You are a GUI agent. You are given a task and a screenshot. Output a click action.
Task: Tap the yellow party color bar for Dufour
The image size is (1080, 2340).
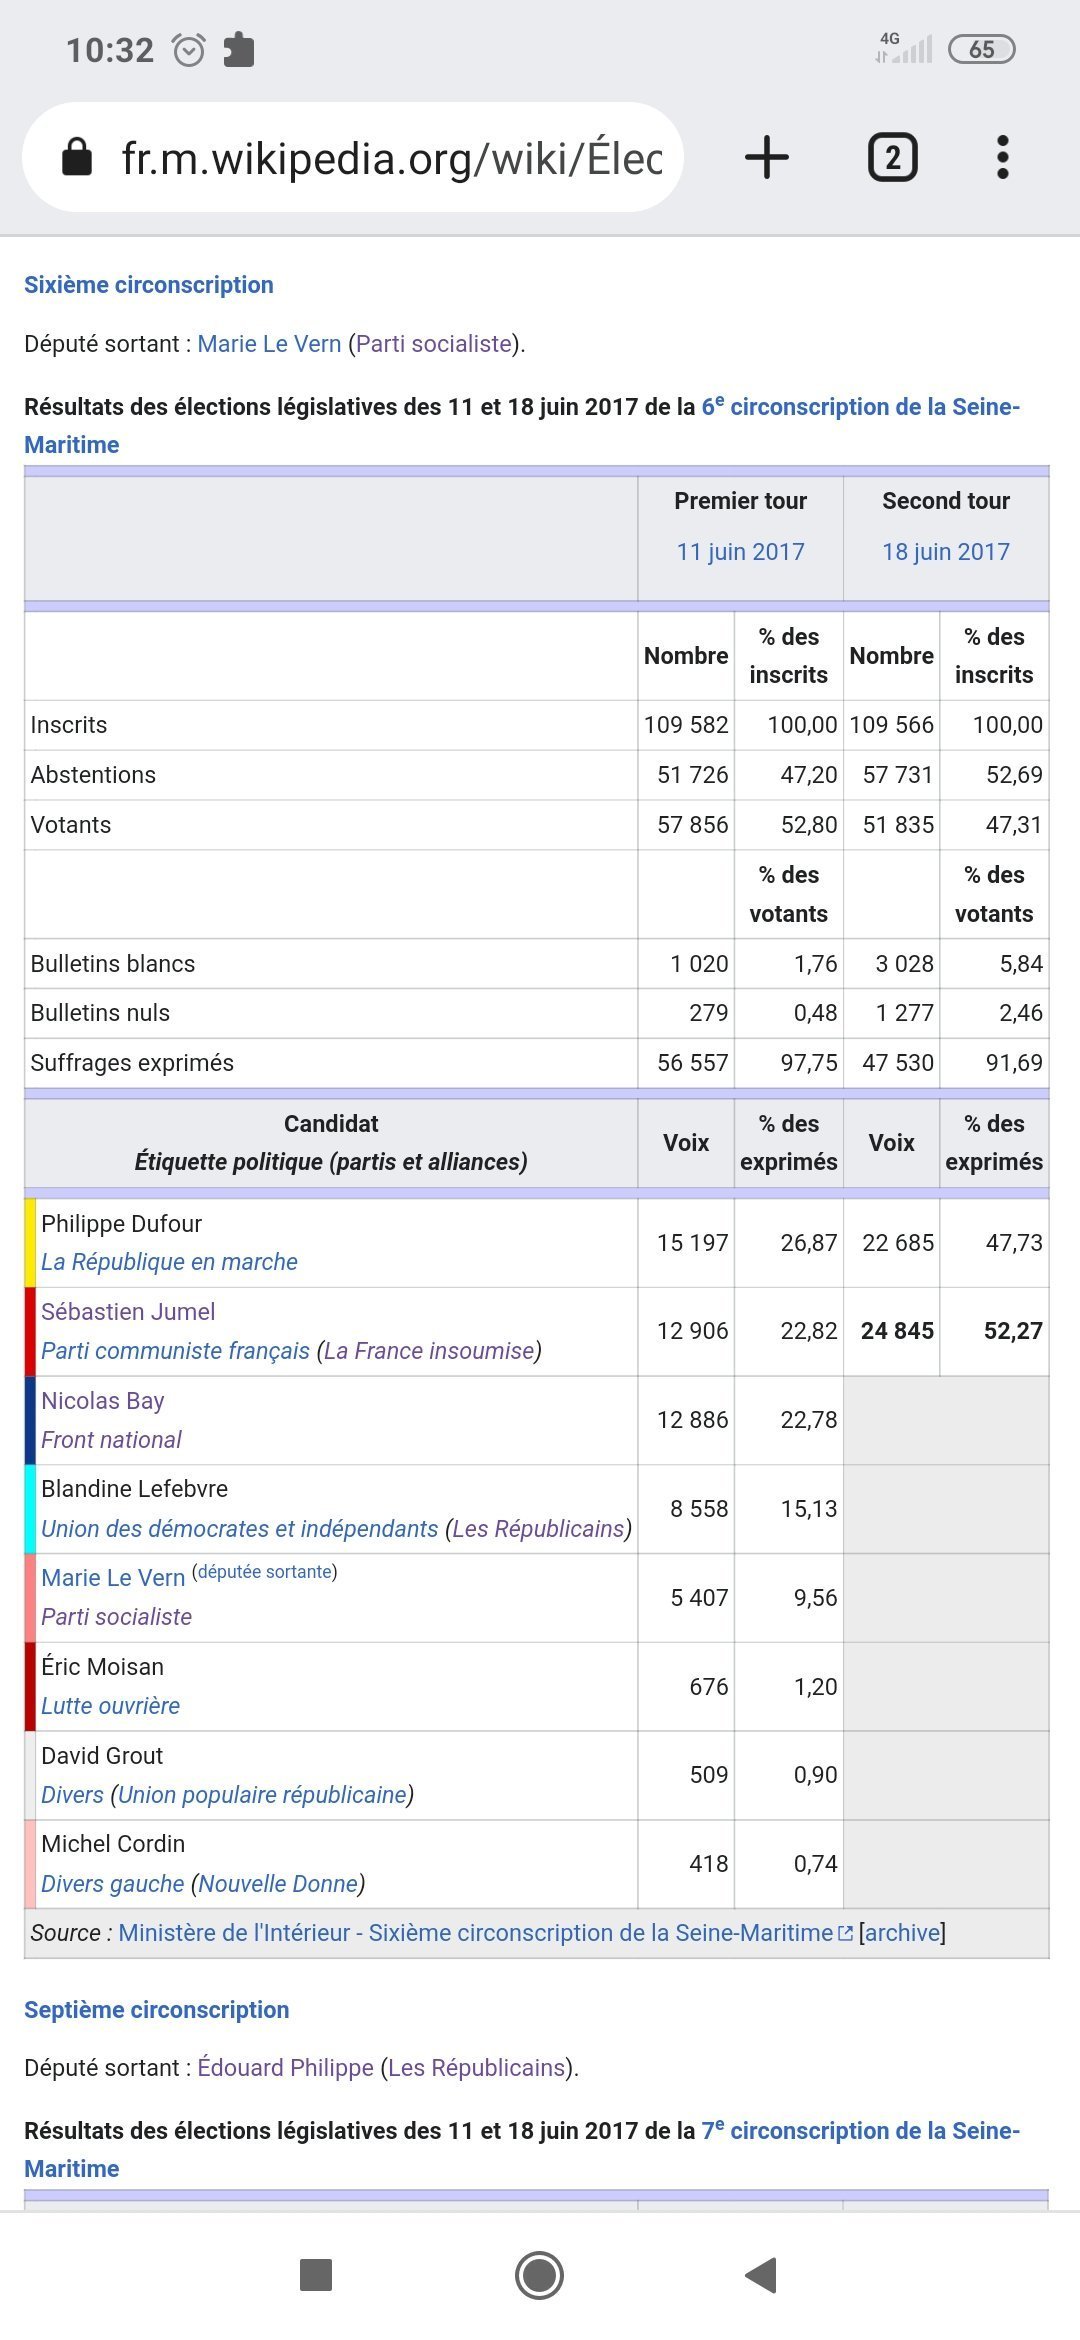click(30, 1242)
